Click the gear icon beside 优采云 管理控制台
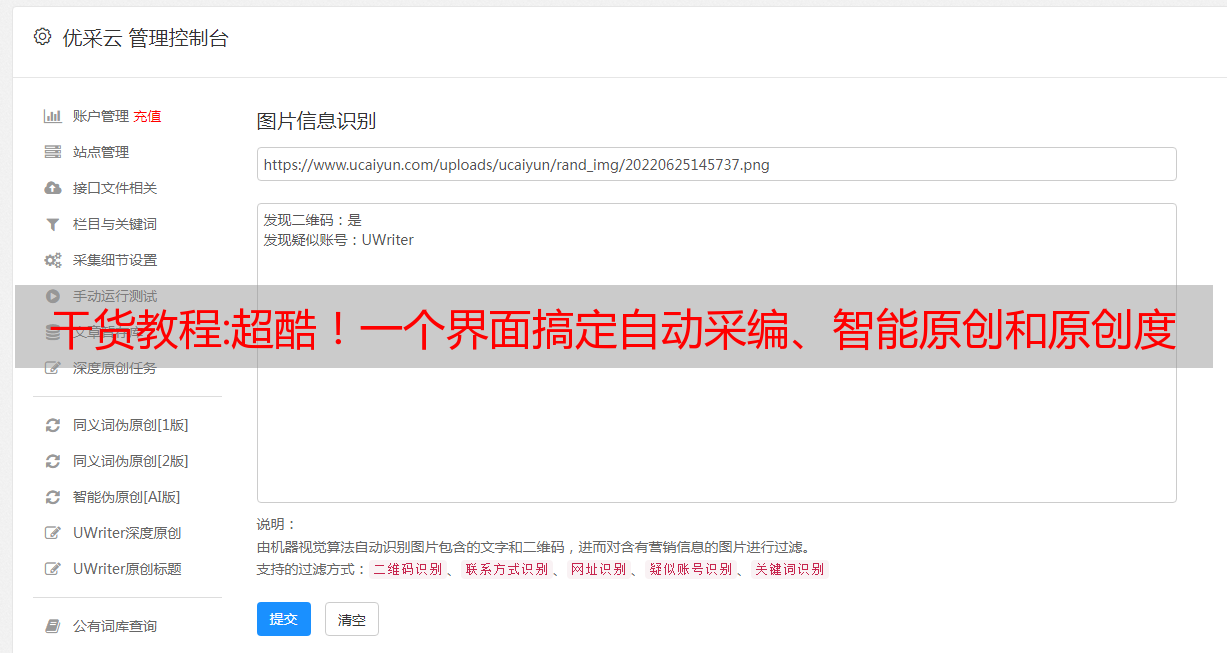 coord(42,37)
